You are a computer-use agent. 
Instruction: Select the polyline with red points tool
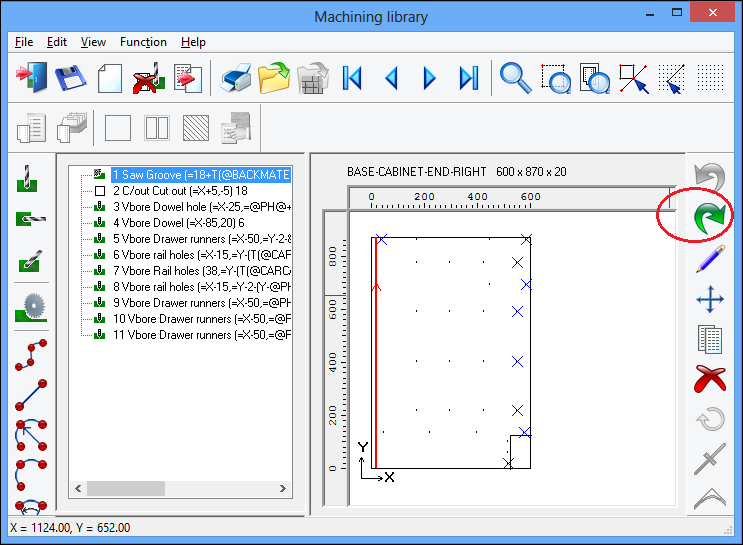pos(31,354)
